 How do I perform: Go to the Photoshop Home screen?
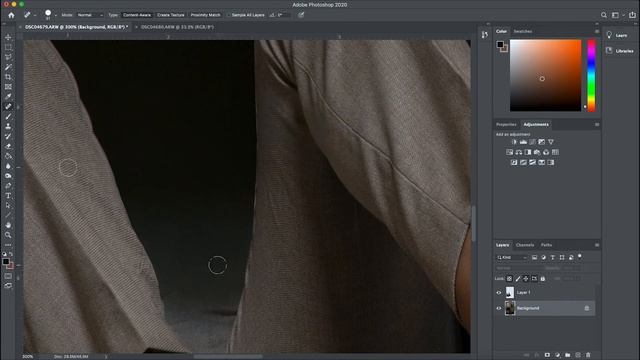click(11, 15)
